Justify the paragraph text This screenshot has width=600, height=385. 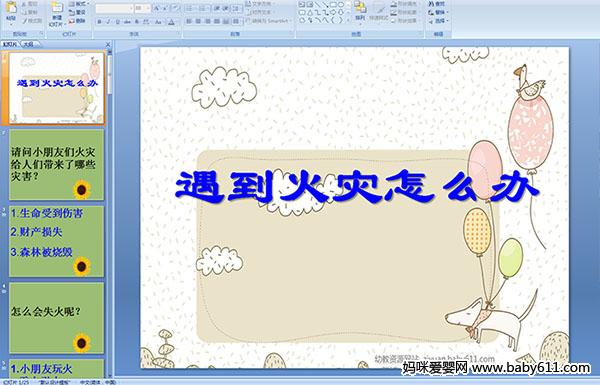click(217, 22)
